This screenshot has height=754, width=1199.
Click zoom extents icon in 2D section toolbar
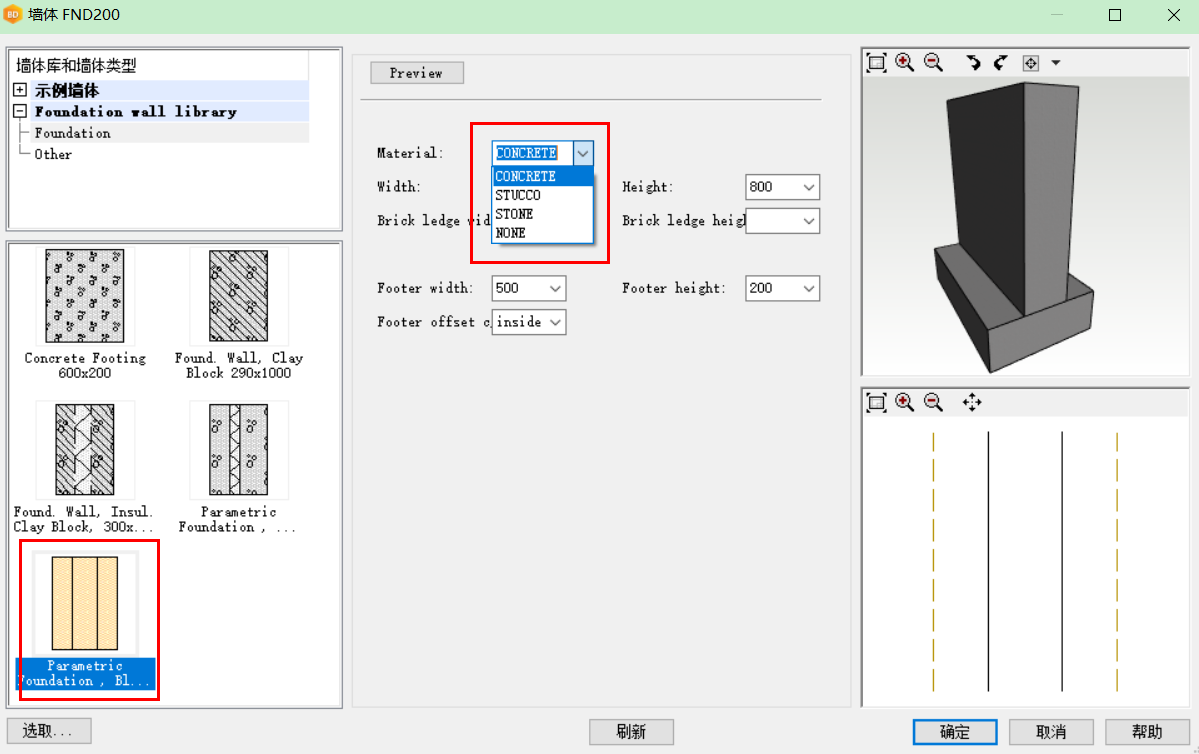(x=876, y=402)
